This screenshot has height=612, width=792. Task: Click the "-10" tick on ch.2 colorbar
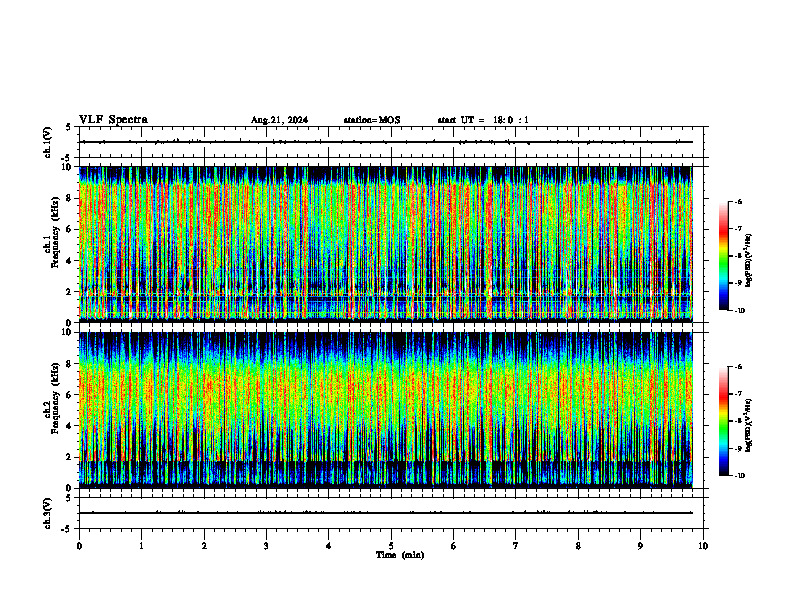740,476
